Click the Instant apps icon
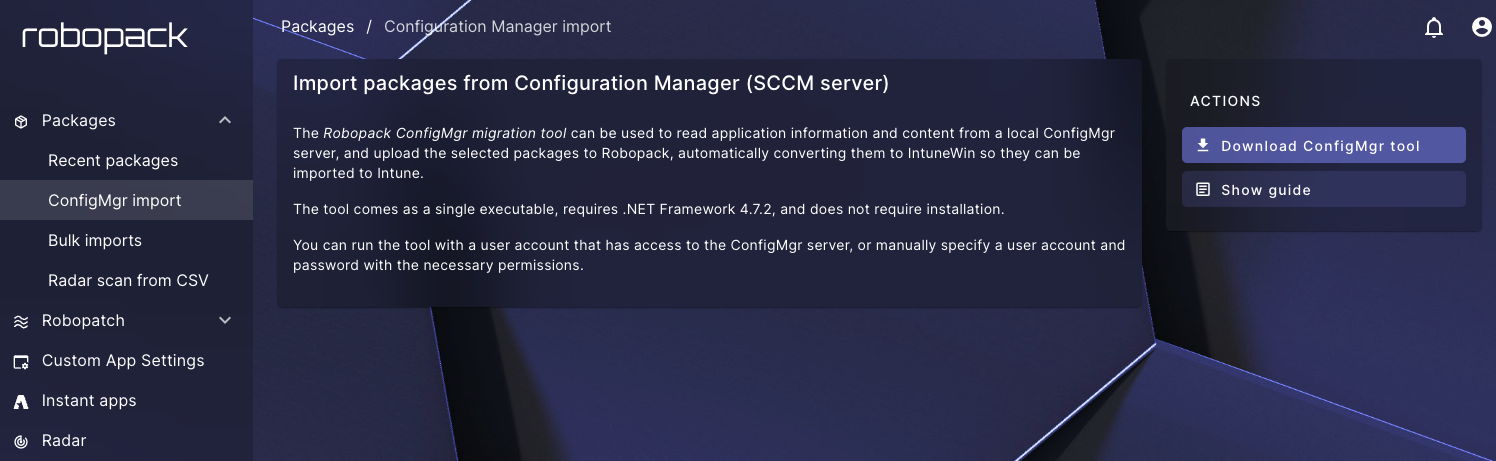The height and width of the screenshot is (461, 1496). [21, 402]
